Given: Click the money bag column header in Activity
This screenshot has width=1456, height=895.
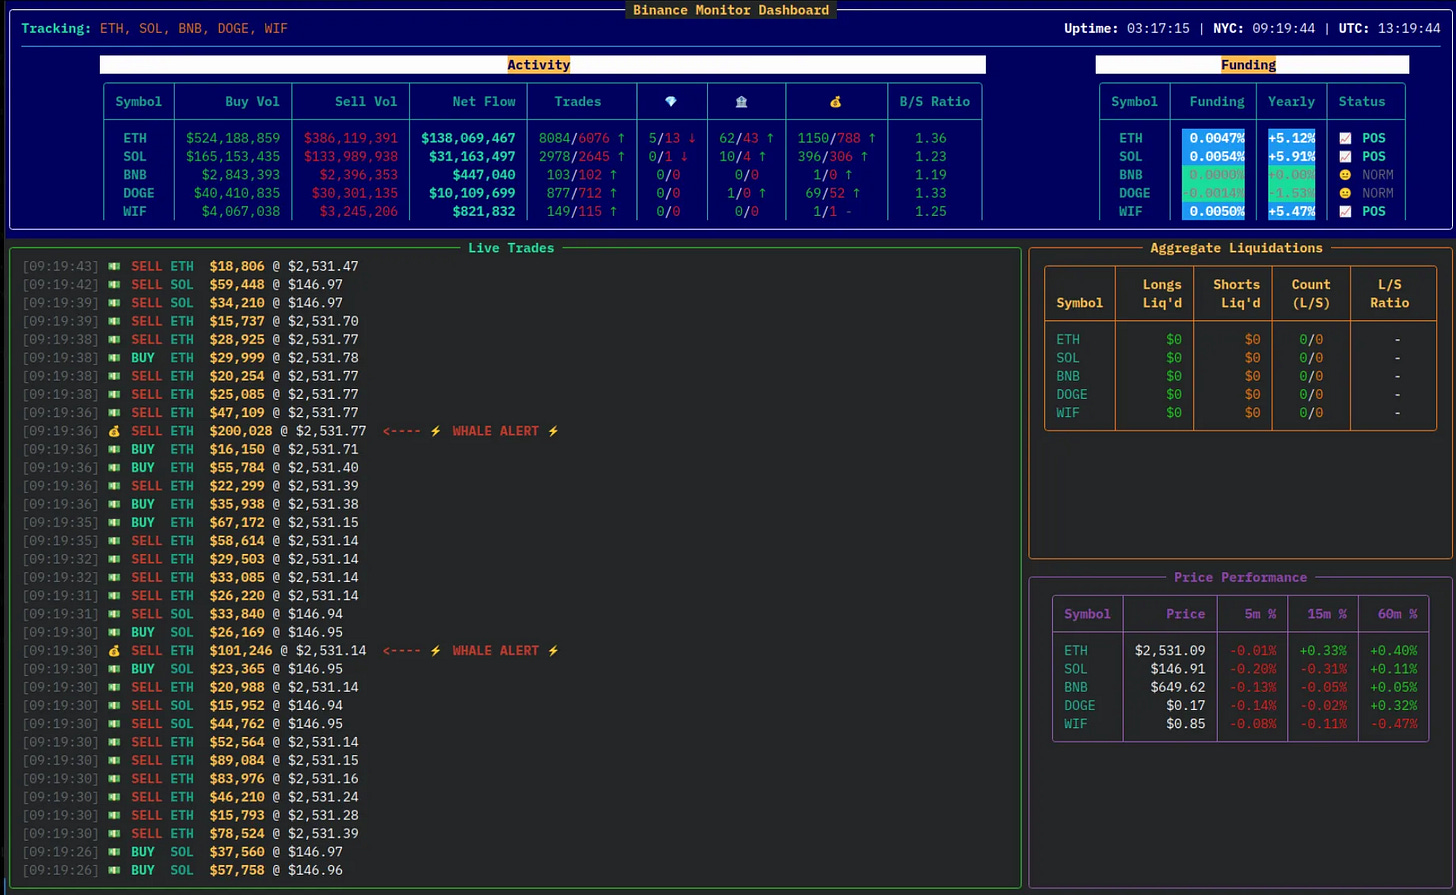Looking at the screenshot, I should click(836, 101).
